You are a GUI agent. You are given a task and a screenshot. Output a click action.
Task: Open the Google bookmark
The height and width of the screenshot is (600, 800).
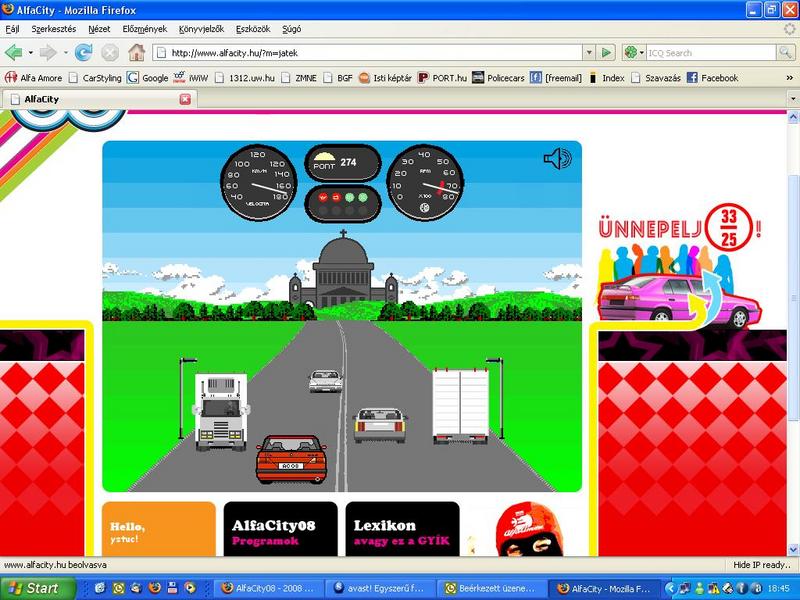point(148,78)
